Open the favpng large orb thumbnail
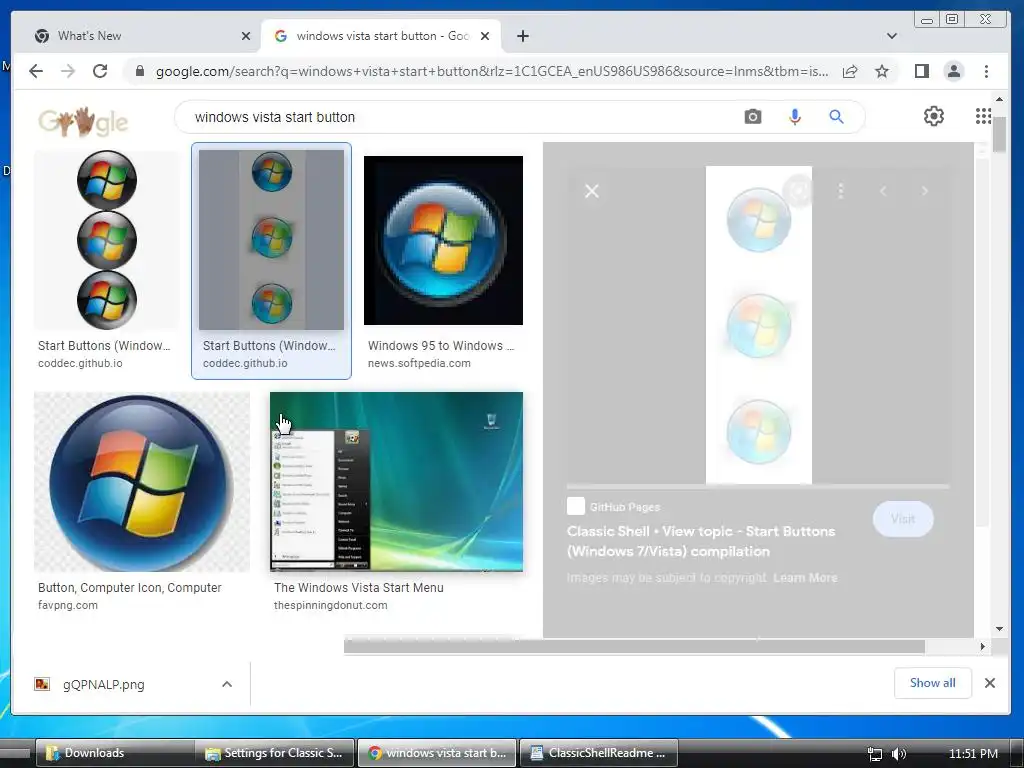 [x=142, y=482]
